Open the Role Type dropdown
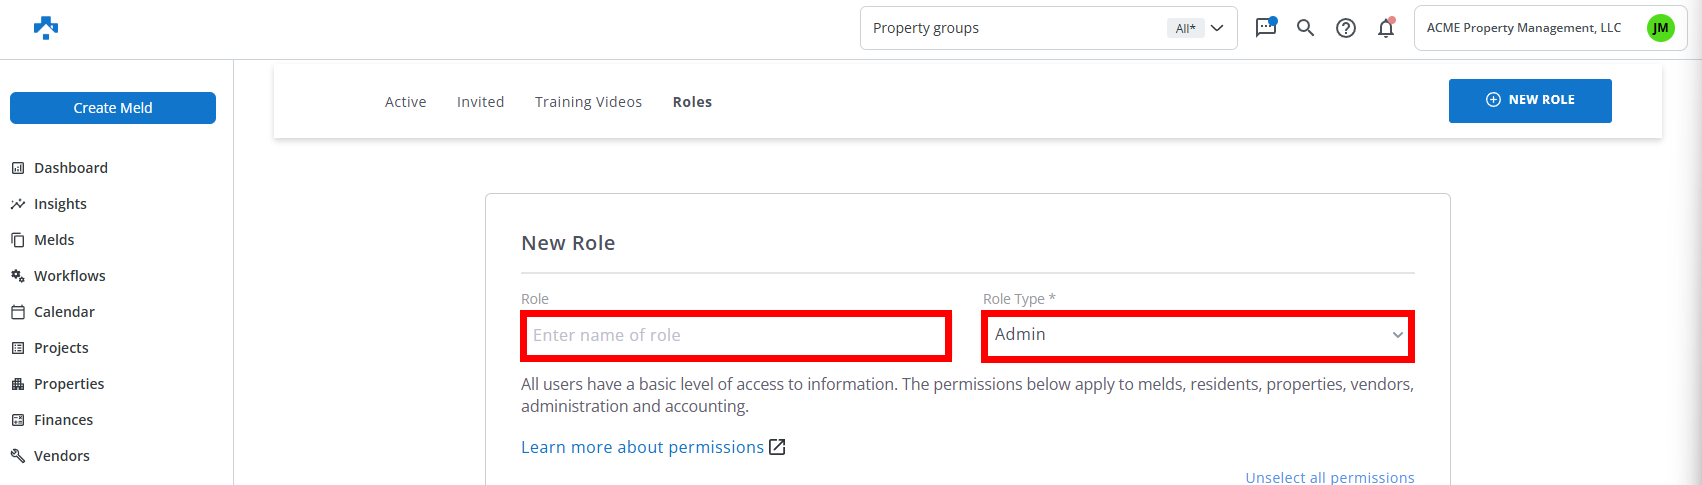Image resolution: width=1702 pixels, height=485 pixels. click(1198, 336)
